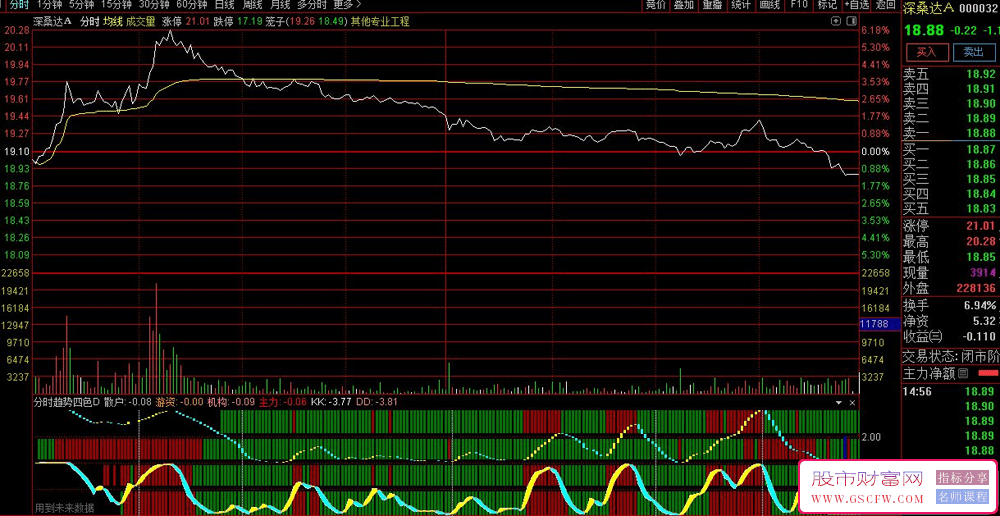1000x516 pixels.
Task: Click the 交易状态 status line
Action: pos(950,356)
